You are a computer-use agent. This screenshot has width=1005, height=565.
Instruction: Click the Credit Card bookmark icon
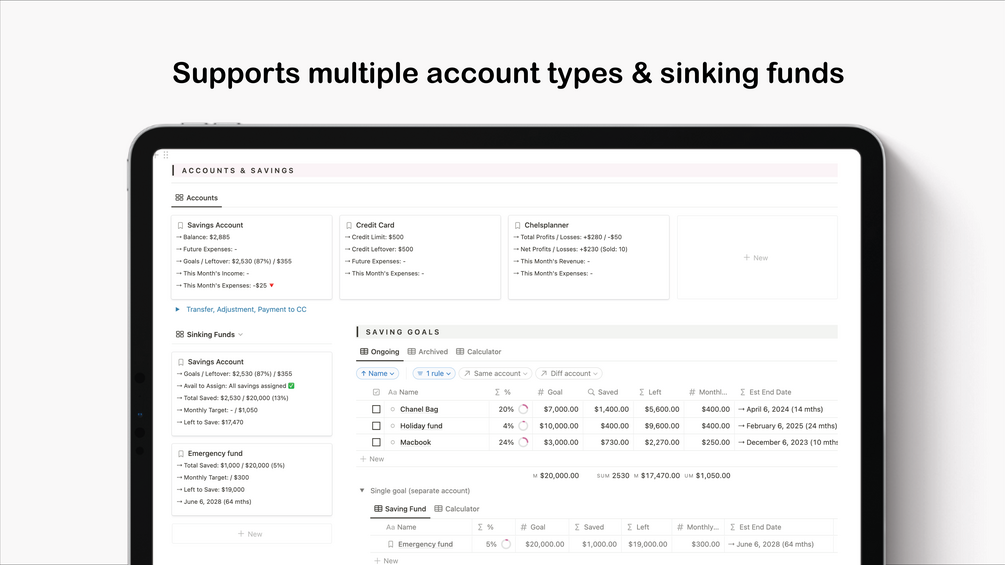(349, 225)
